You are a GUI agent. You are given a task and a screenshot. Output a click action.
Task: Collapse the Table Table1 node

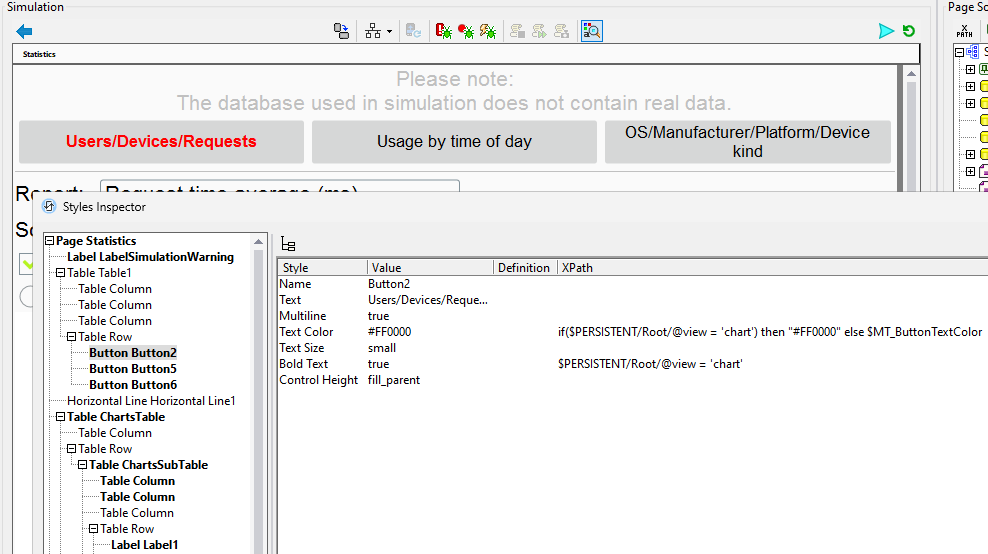(x=61, y=273)
